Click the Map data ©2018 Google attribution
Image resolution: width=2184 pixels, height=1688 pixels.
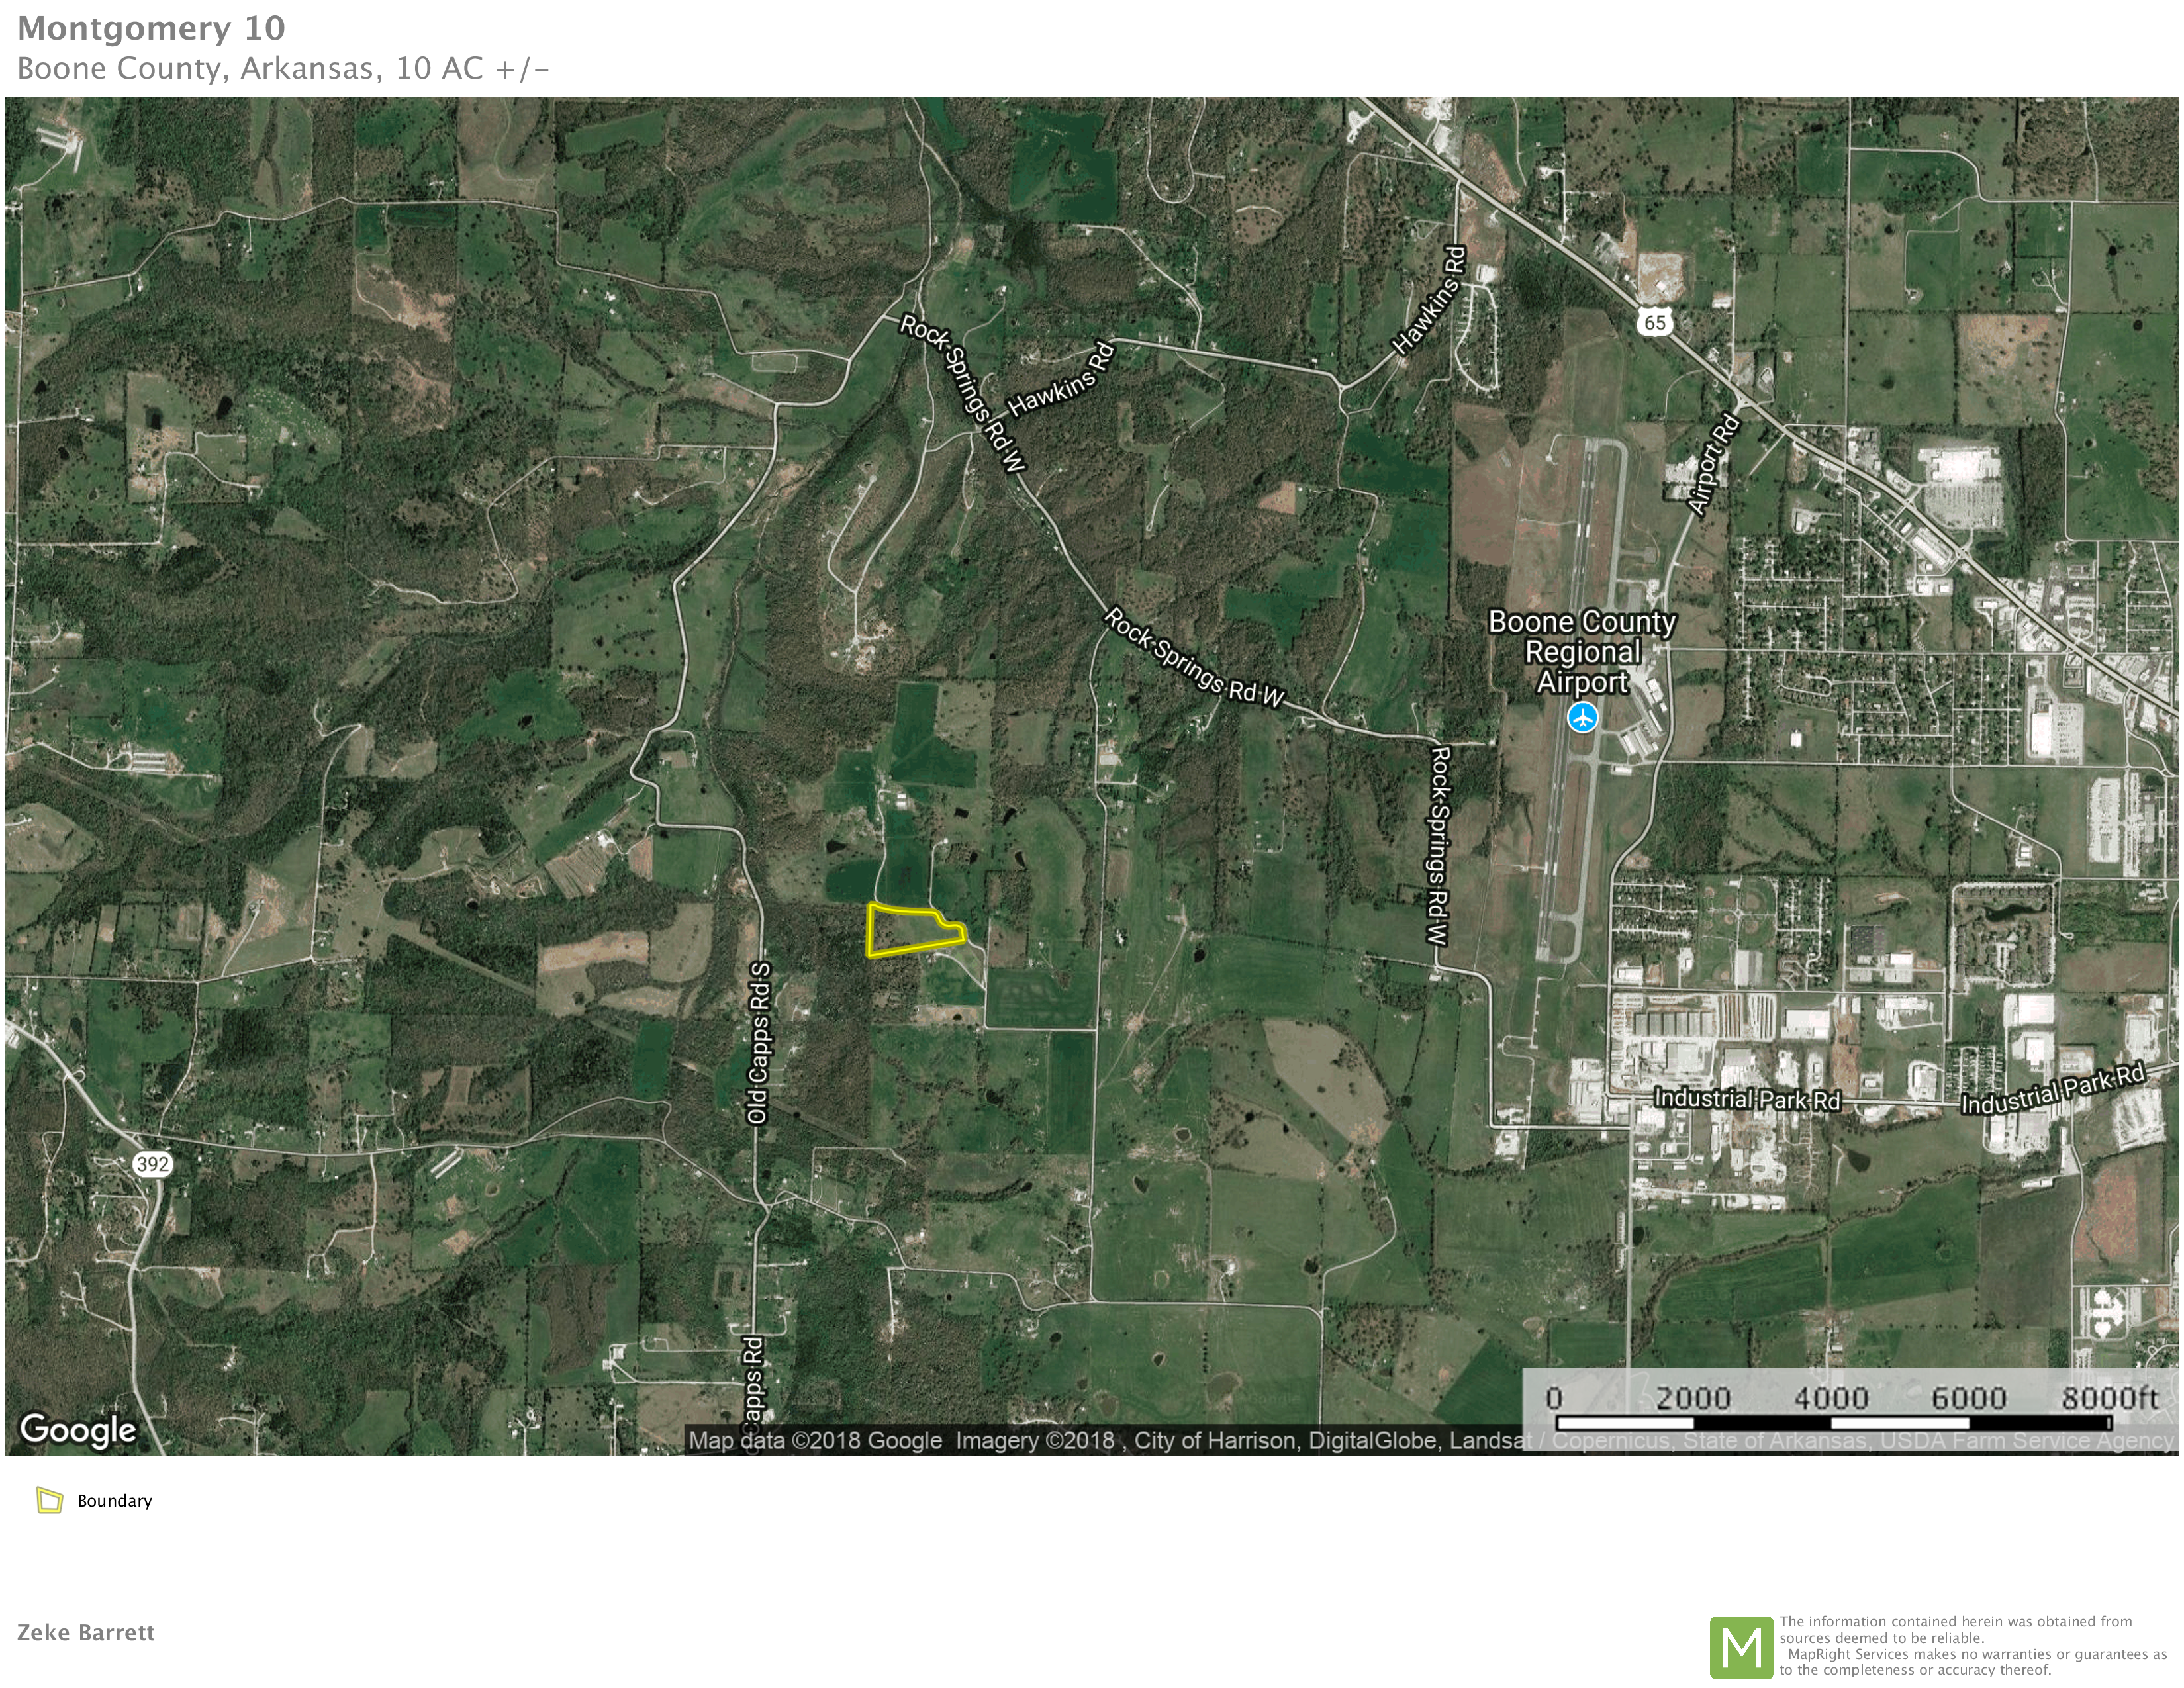(815, 1441)
